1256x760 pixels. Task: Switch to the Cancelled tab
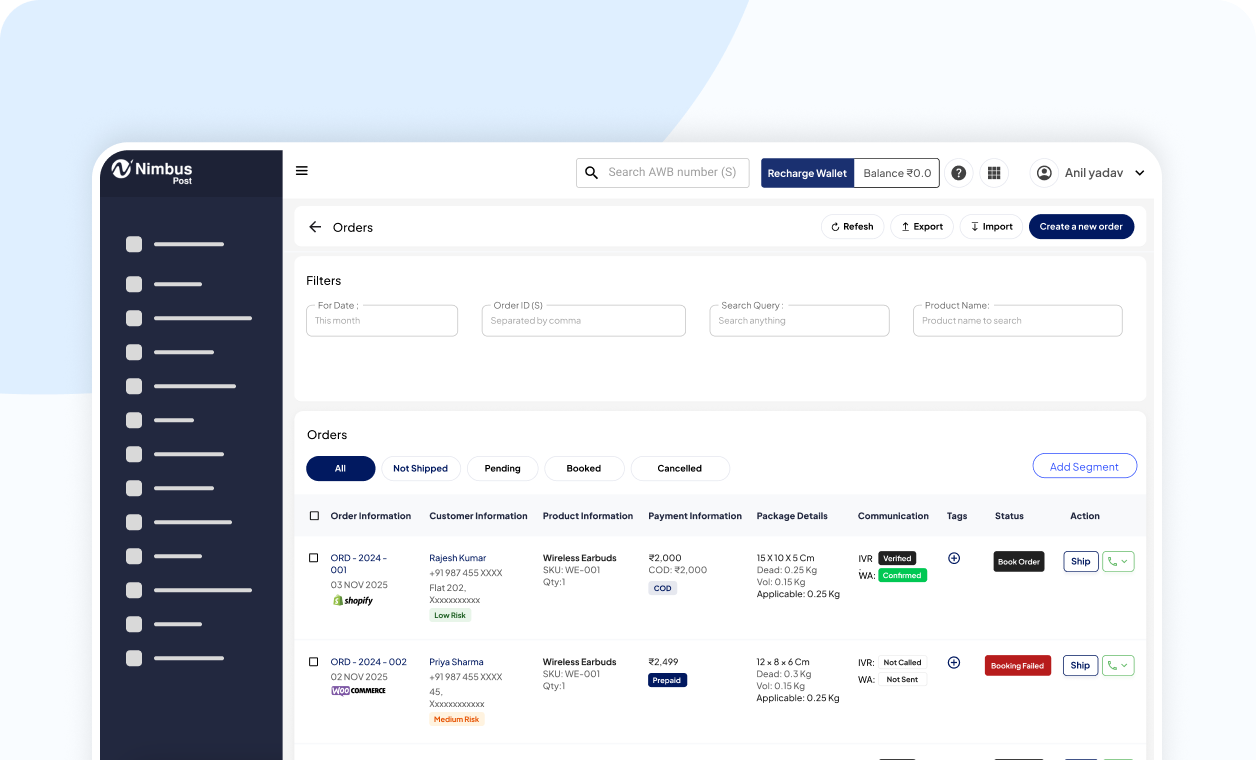679,468
